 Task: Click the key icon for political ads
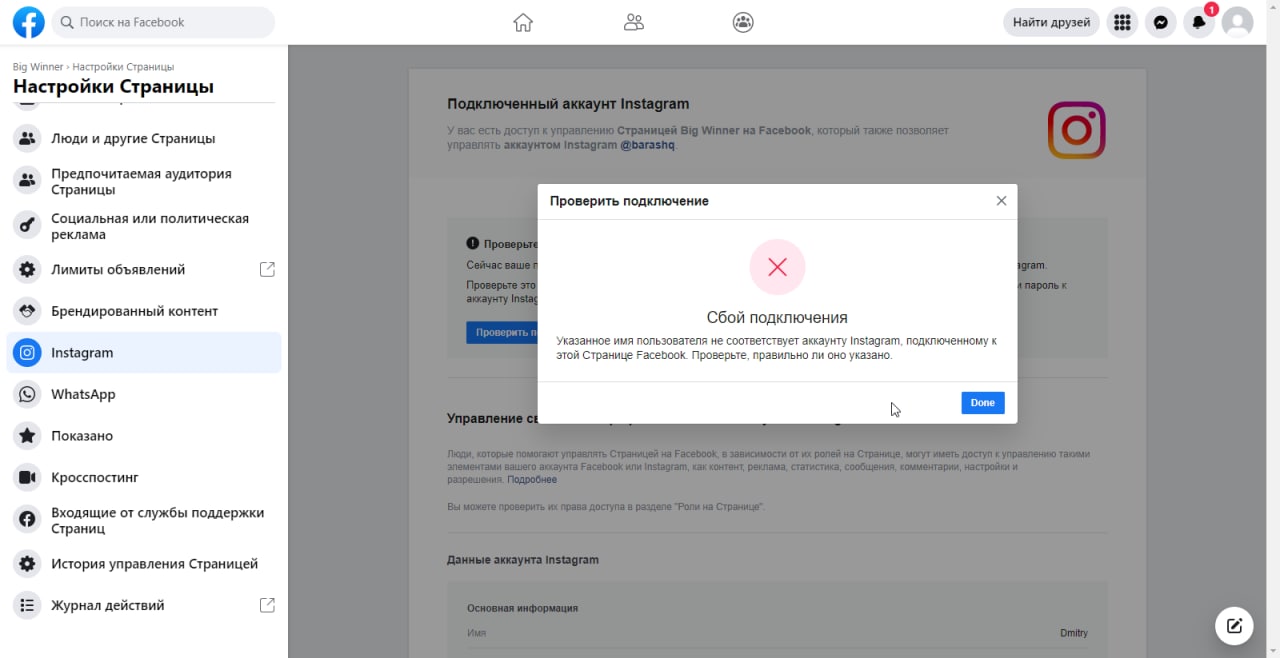tap(28, 226)
